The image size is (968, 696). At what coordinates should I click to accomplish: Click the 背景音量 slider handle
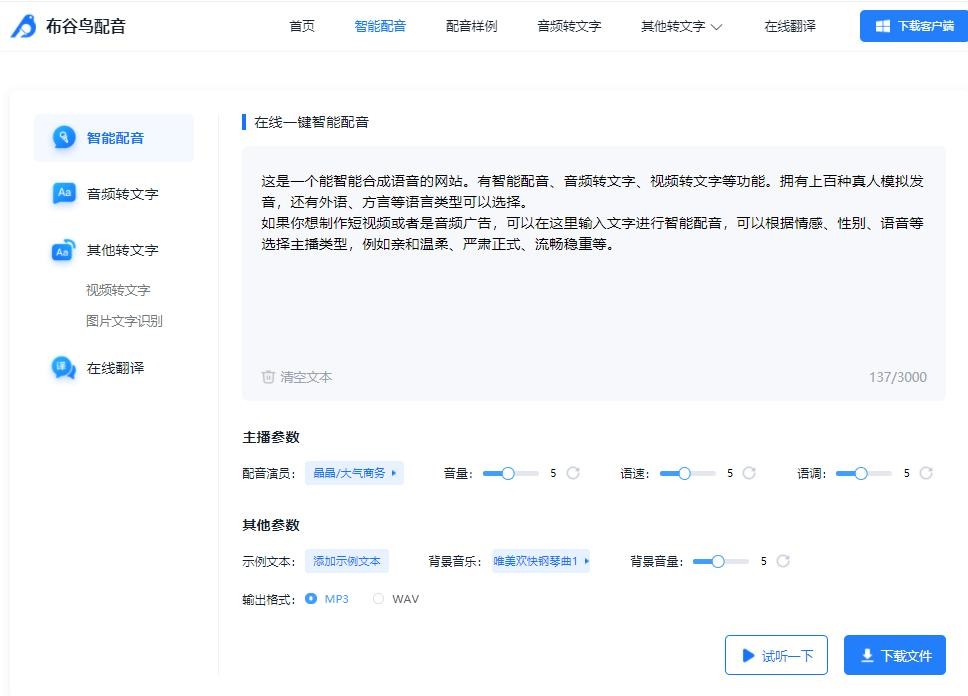pos(717,561)
